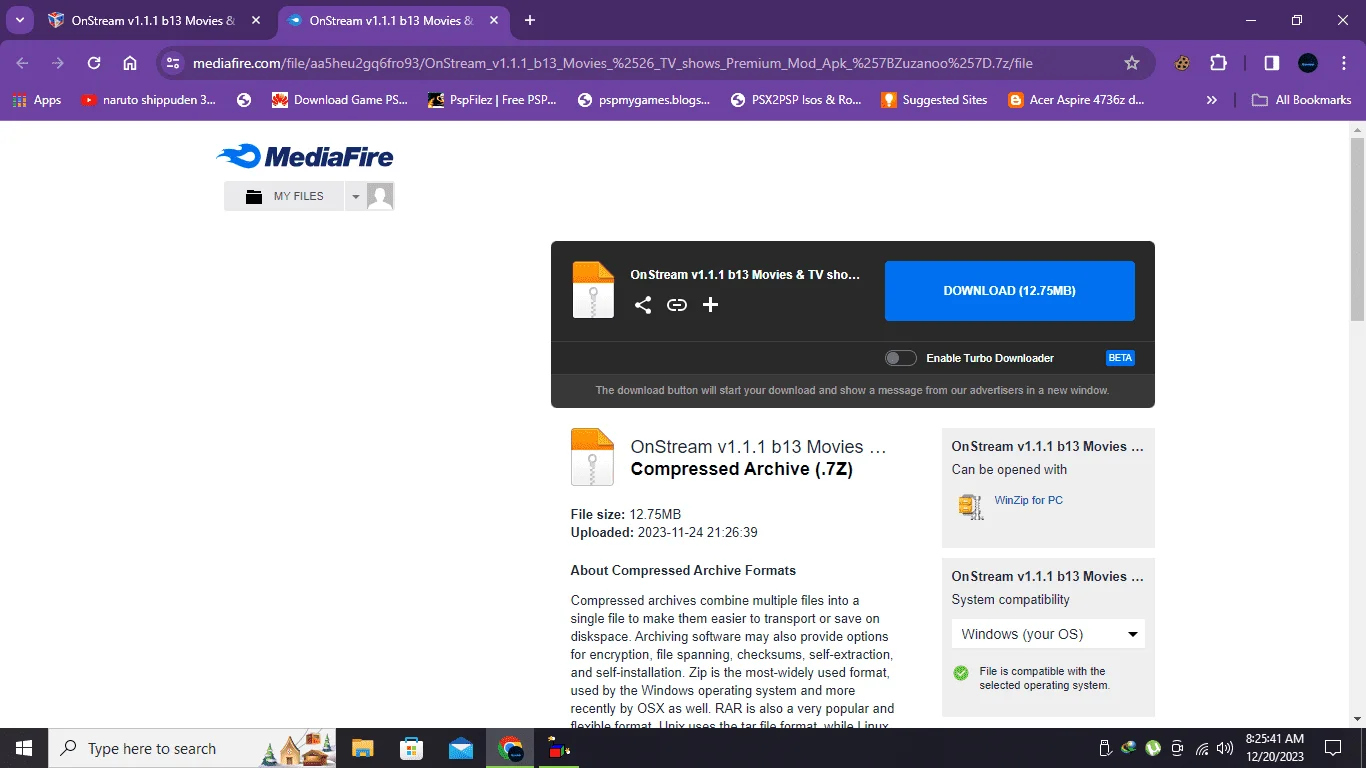Click the share icon under the file name
Viewport: 1366px width, 768px height.
coord(643,305)
